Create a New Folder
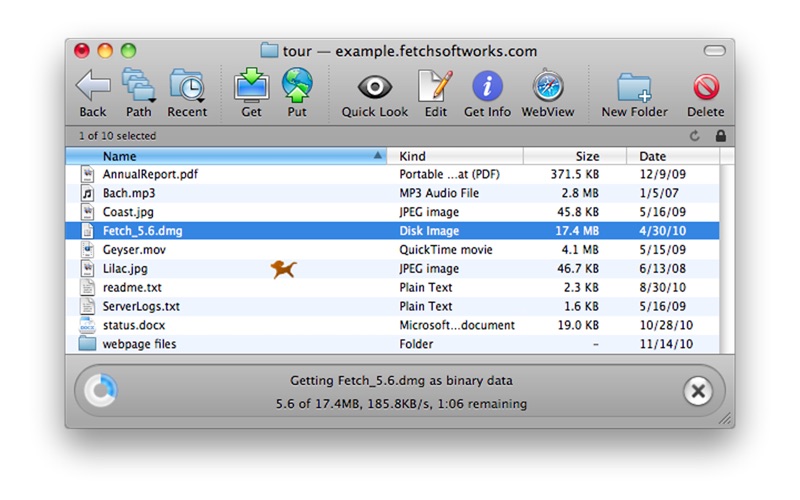800x500 pixels. (x=634, y=87)
